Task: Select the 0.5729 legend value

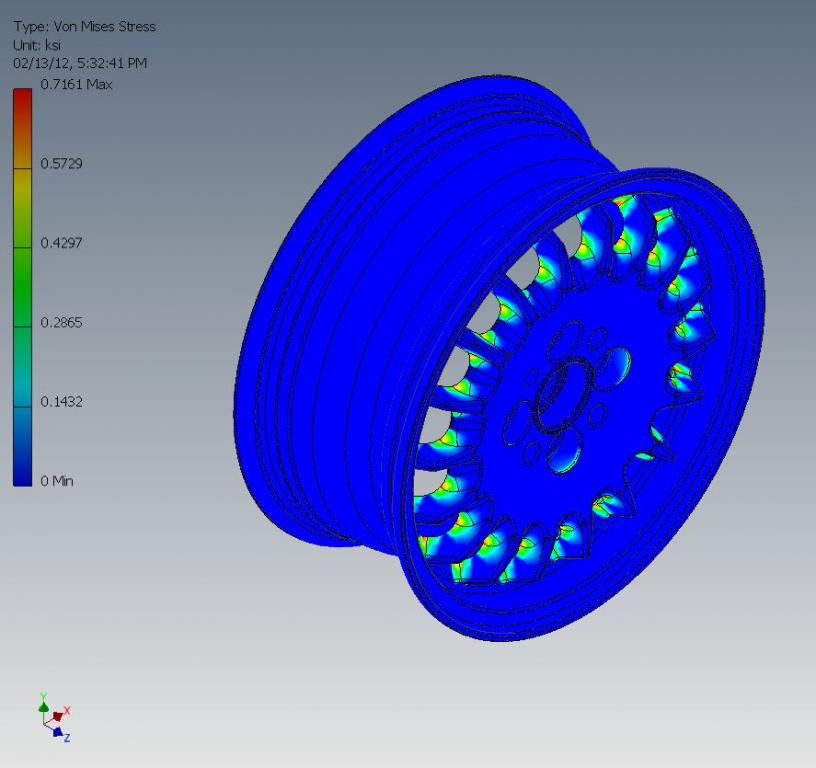Action: pos(61,163)
